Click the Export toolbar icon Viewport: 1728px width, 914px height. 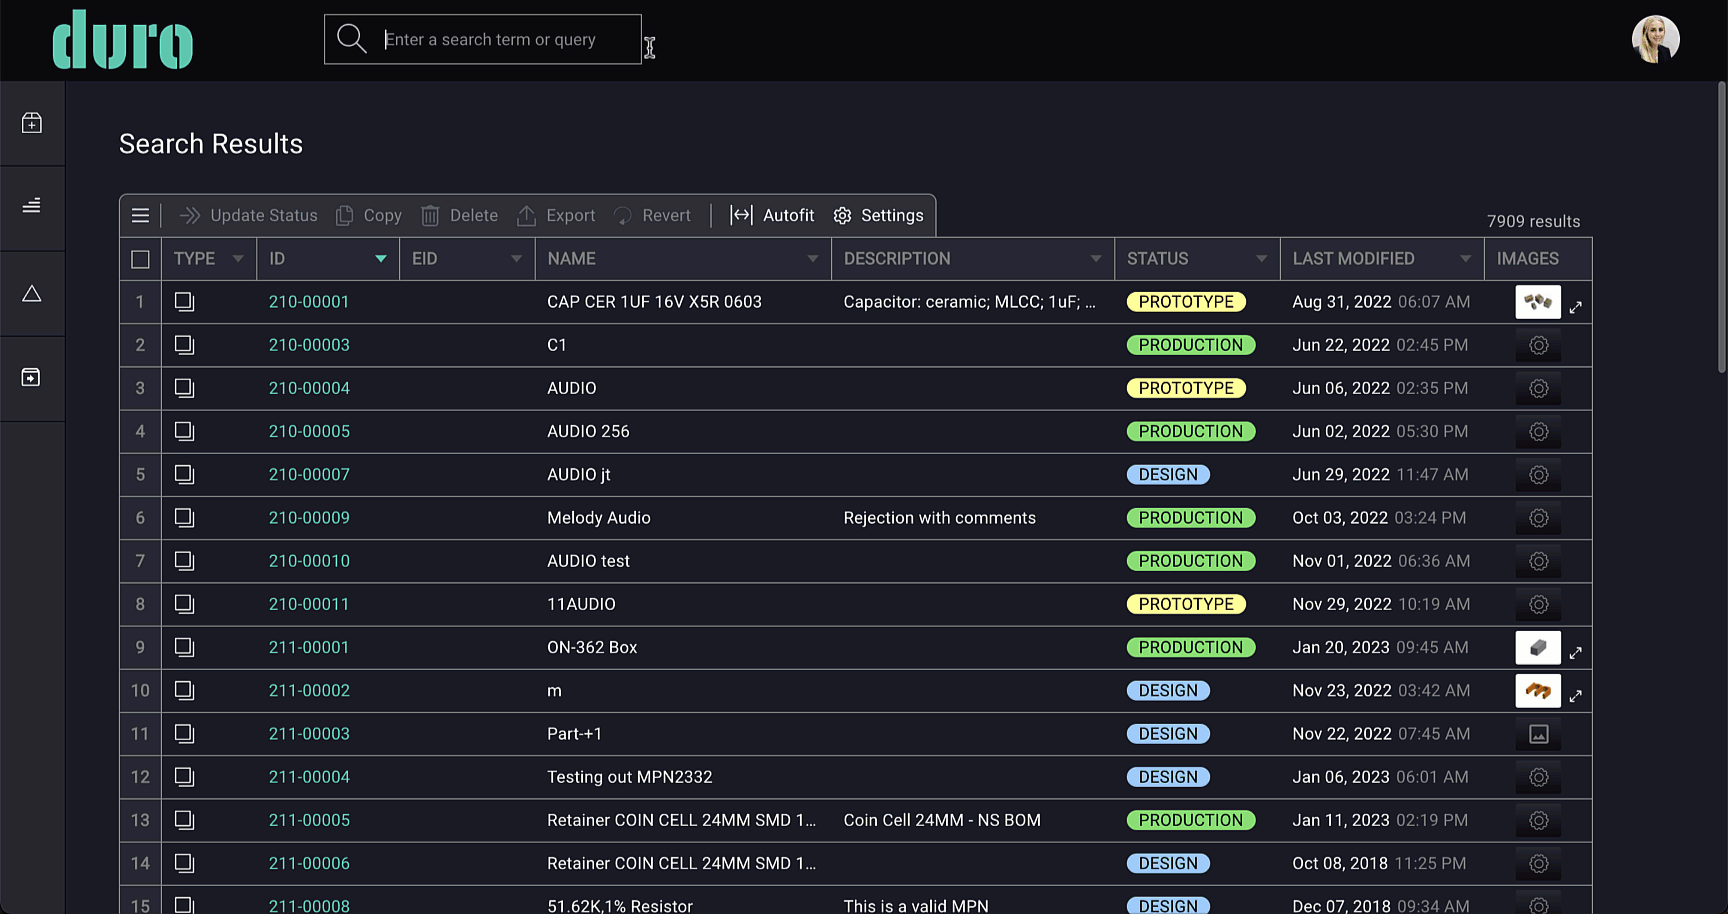point(526,215)
